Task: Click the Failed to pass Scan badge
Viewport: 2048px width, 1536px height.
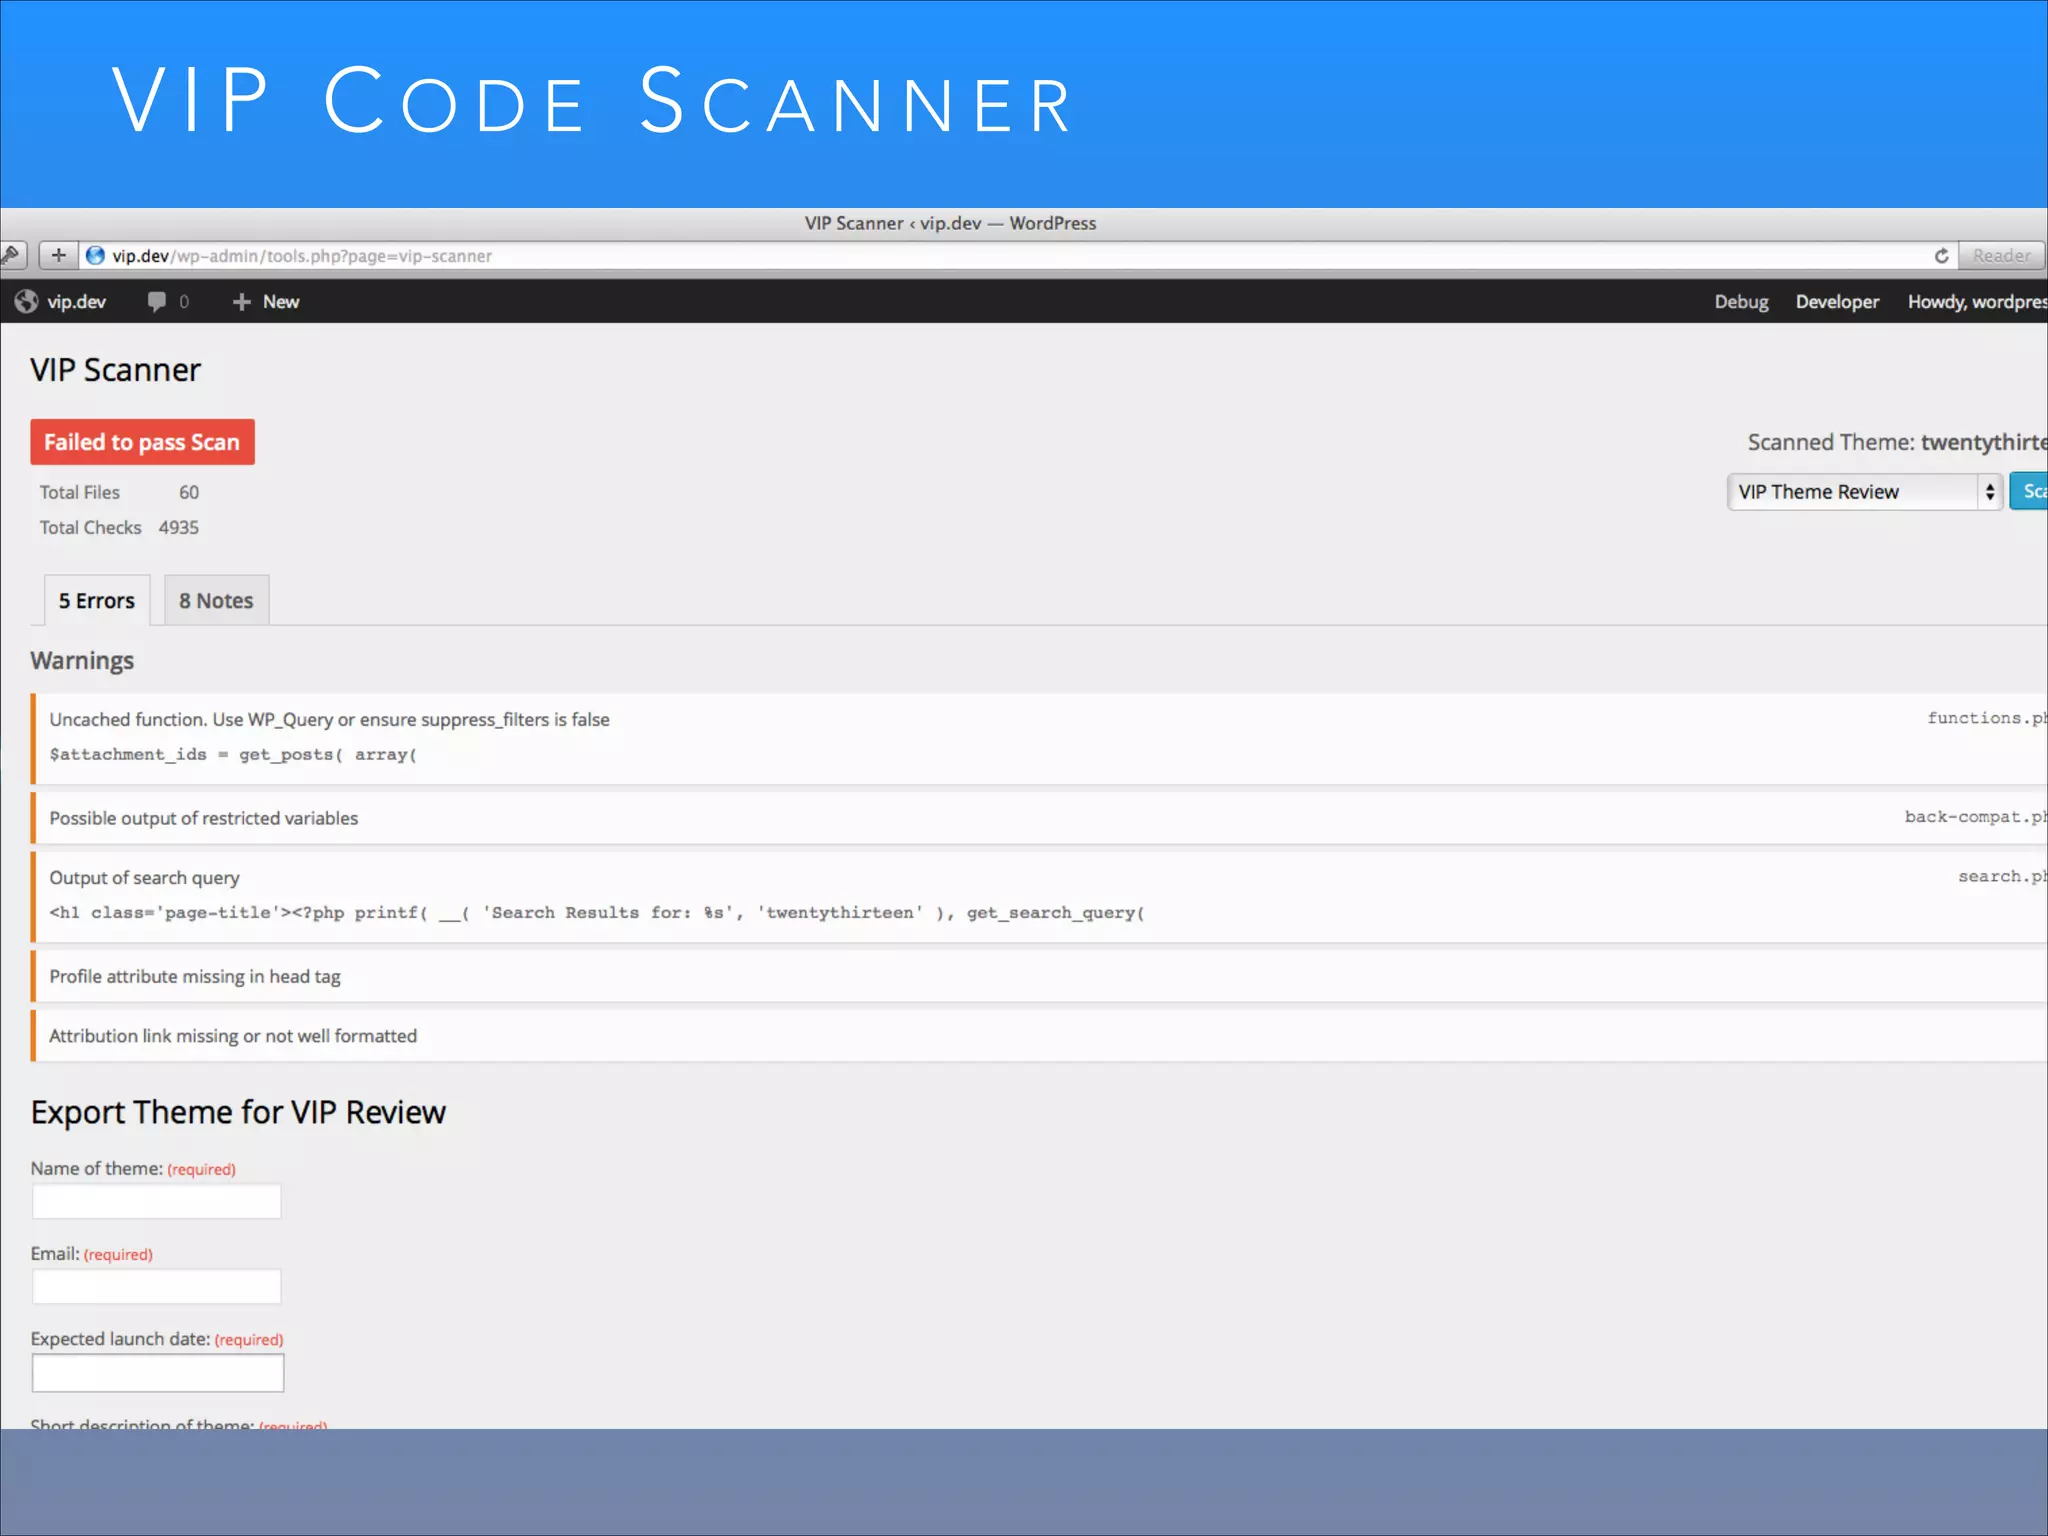Action: click(x=142, y=442)
